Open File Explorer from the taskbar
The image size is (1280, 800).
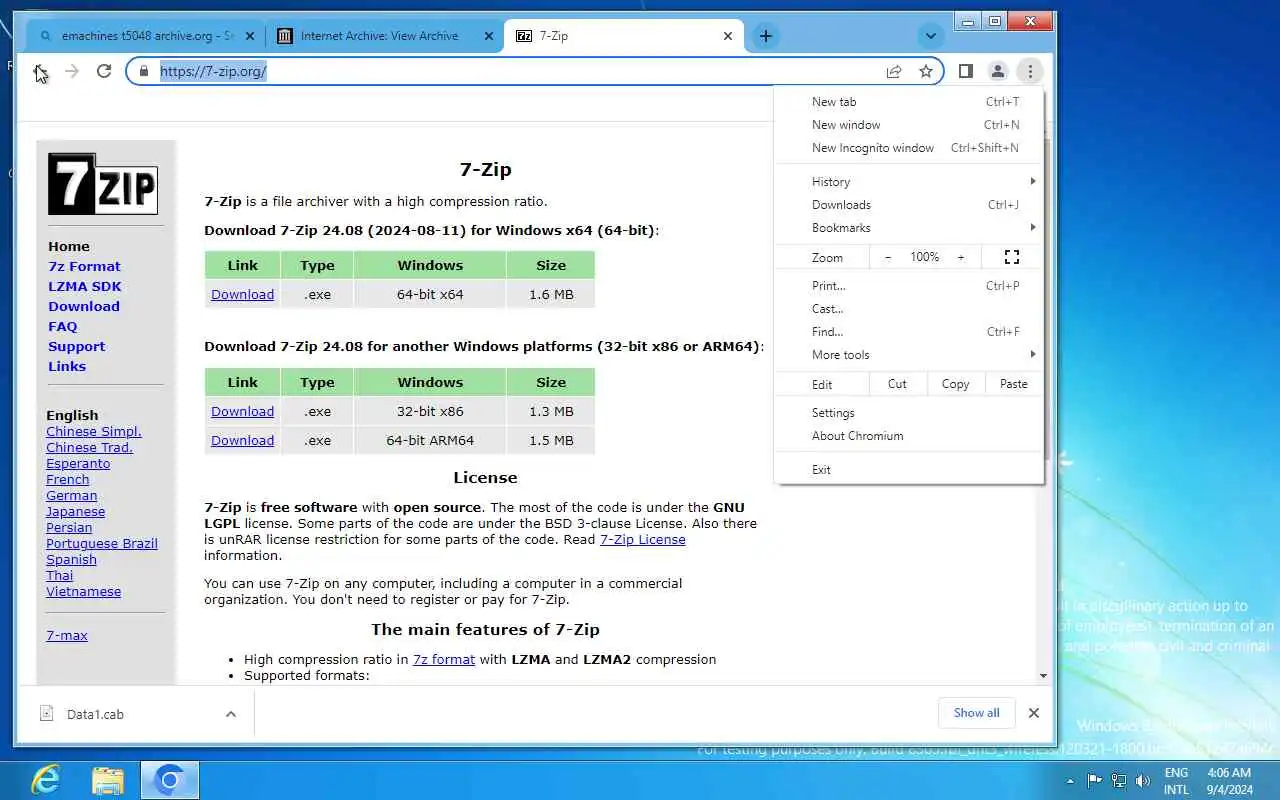(x=107, y=780)
